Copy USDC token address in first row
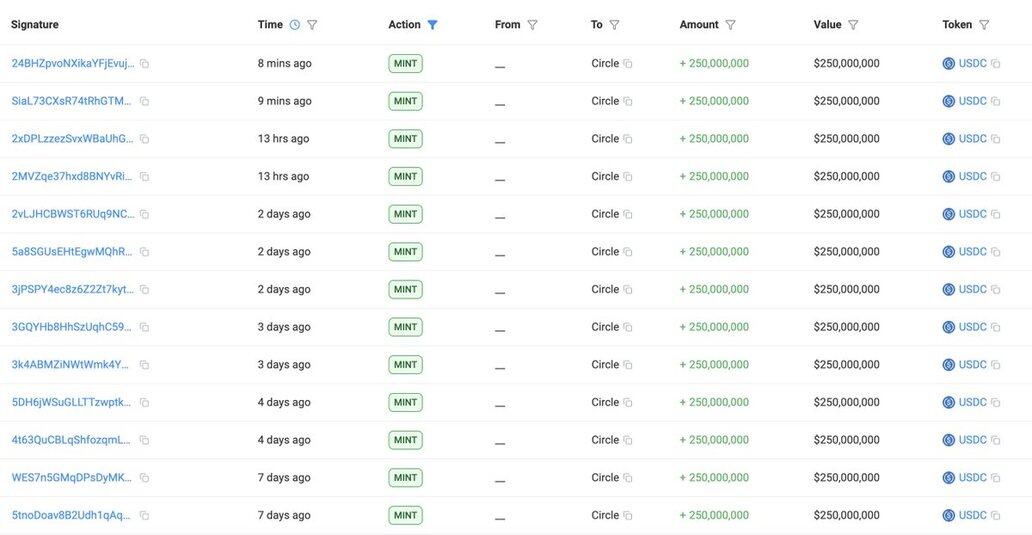Image resolution: width=1032 pixels, height=535 pixels. pos(995,64)
